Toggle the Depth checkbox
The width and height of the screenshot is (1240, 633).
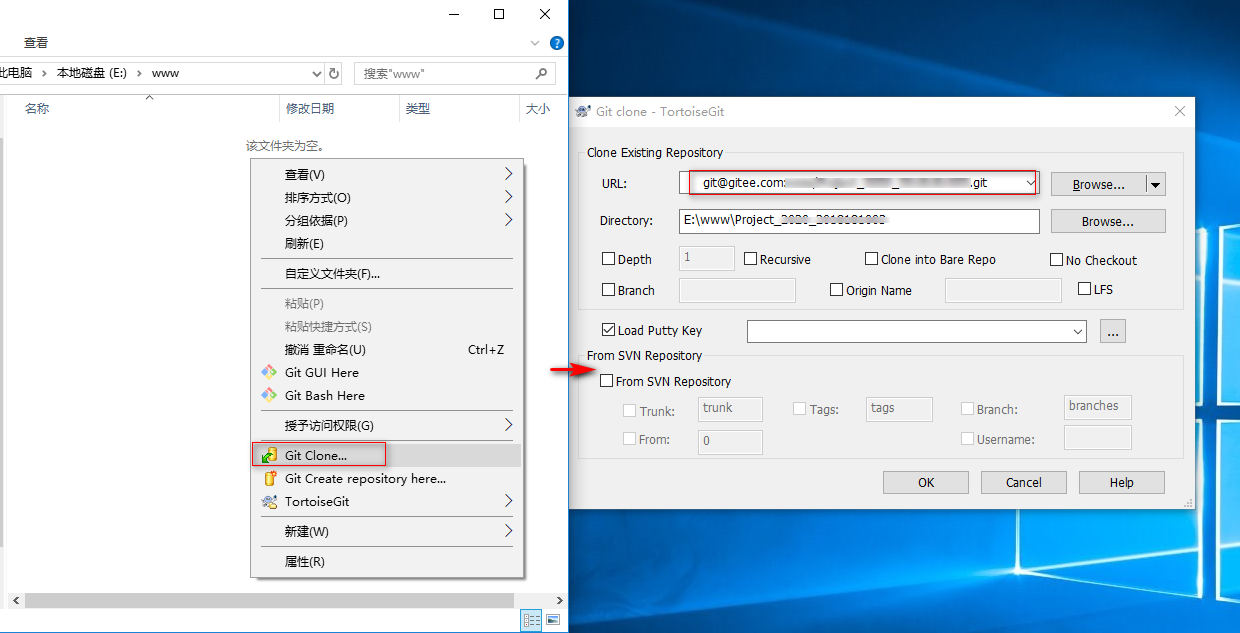point(608,259)
